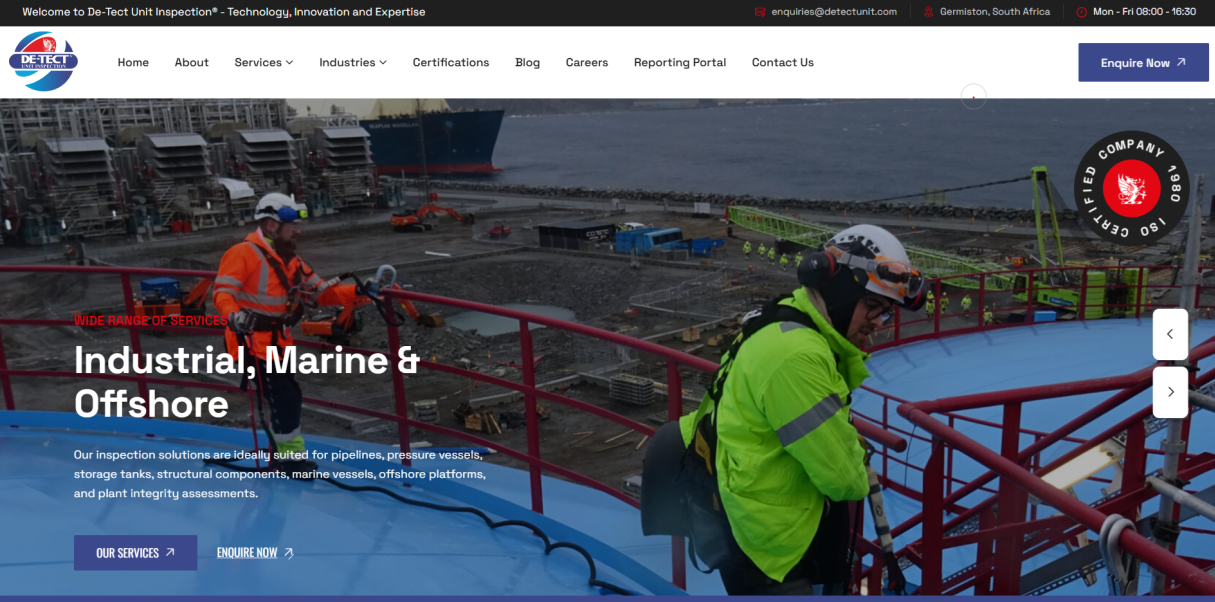Image resolution: width=1215 pixels, height=602 pixels.
Task: Click the enquiries@detectunit.com email link
Action: 834,12
